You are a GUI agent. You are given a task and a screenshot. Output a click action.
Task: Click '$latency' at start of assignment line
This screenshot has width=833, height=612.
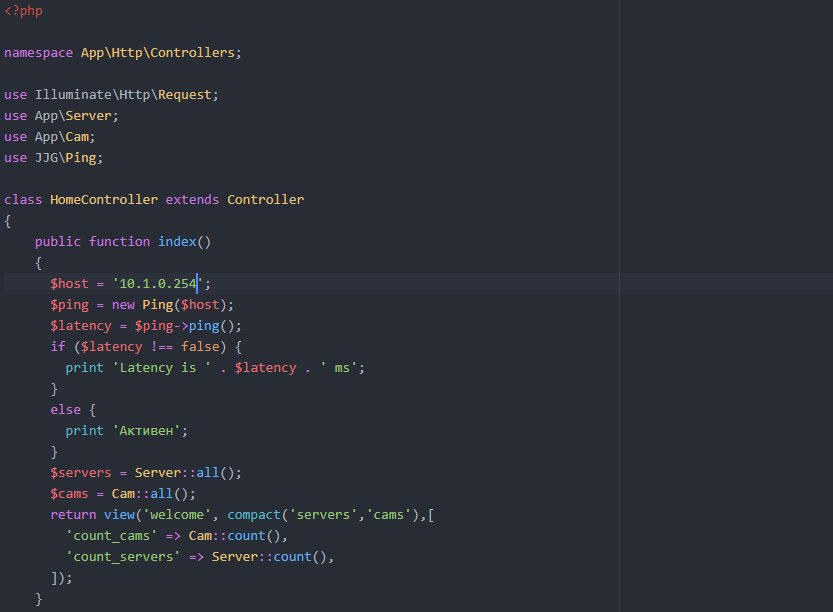pyautogui.click(x=81, y=326)
